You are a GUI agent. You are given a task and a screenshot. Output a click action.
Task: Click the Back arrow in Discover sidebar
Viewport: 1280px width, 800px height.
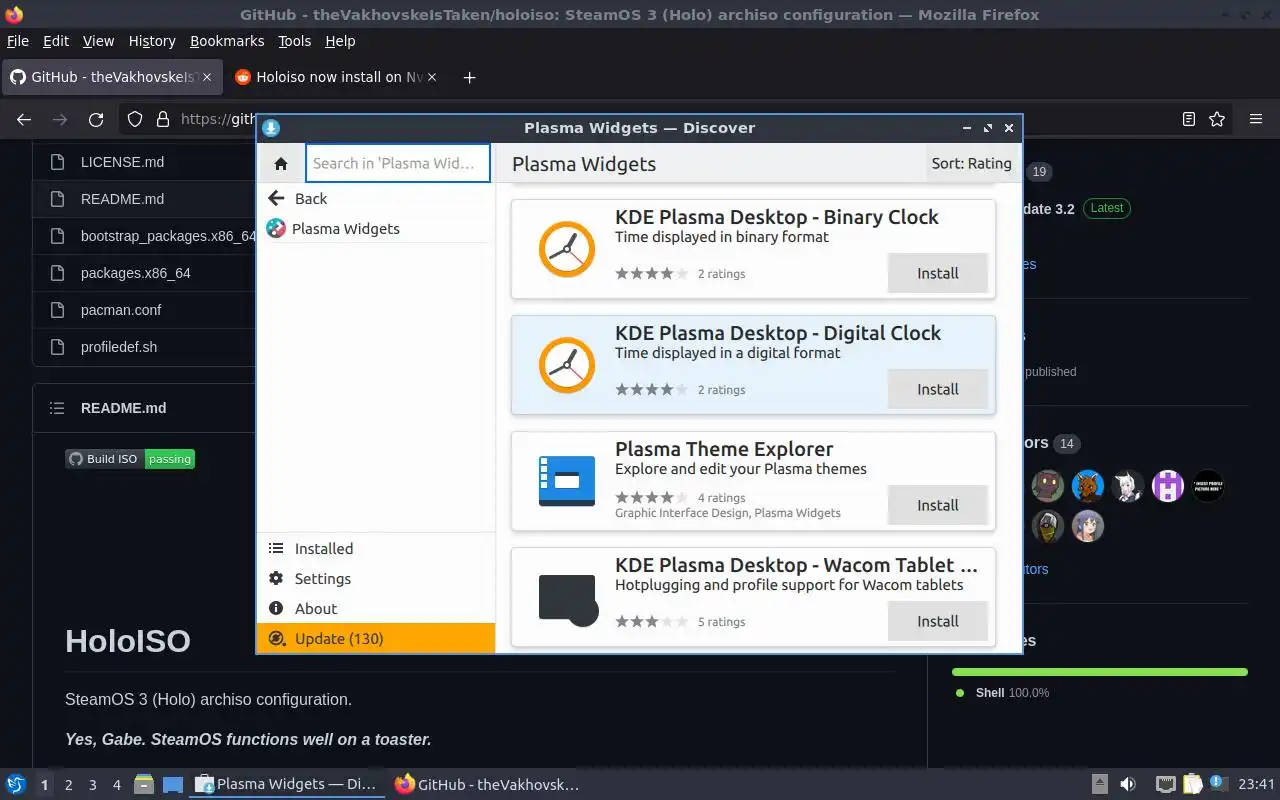click(x=276, y=198)
